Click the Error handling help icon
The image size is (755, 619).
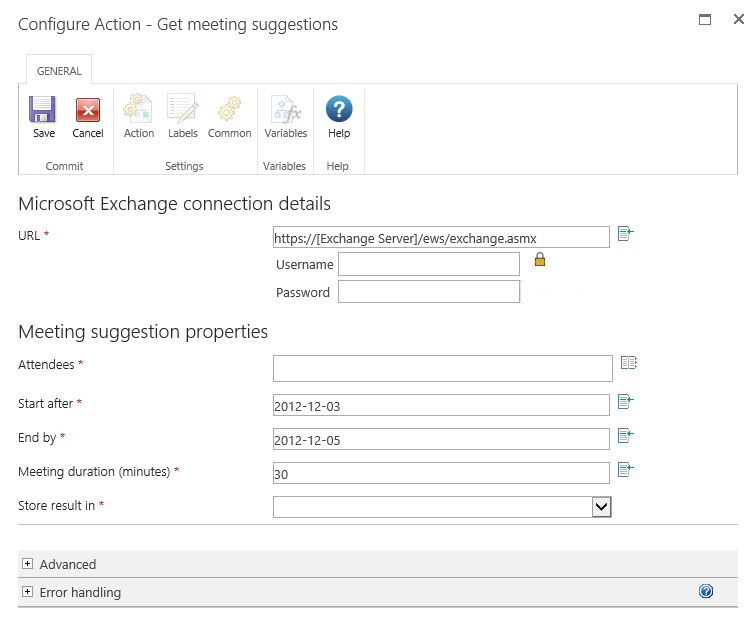(x=706, y=592)
